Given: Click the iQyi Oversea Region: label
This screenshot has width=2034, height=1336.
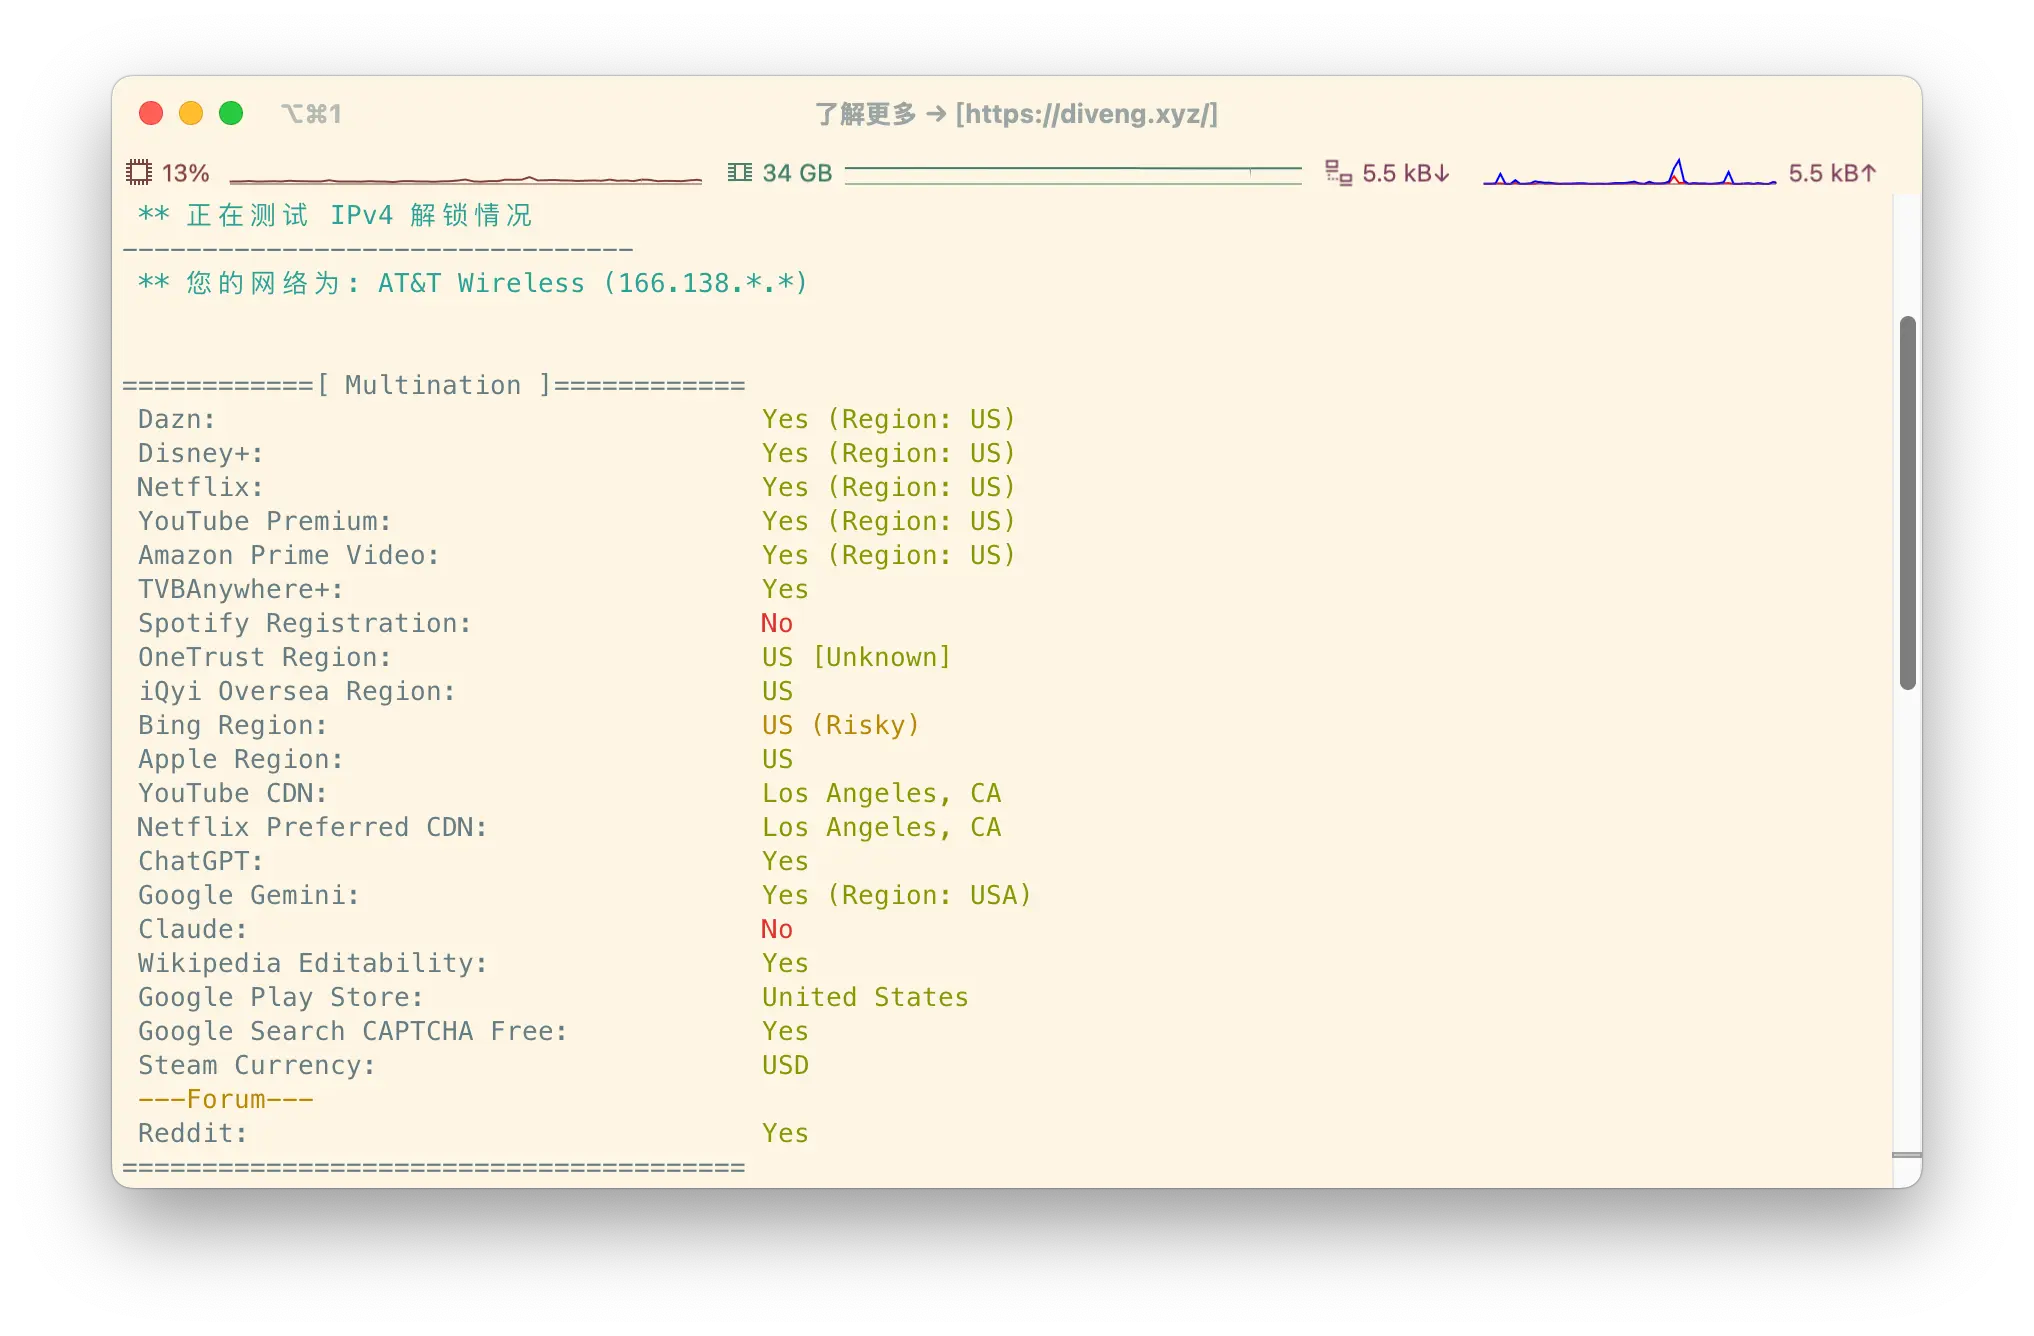Looking at the screenshot, I should point(297,691).
